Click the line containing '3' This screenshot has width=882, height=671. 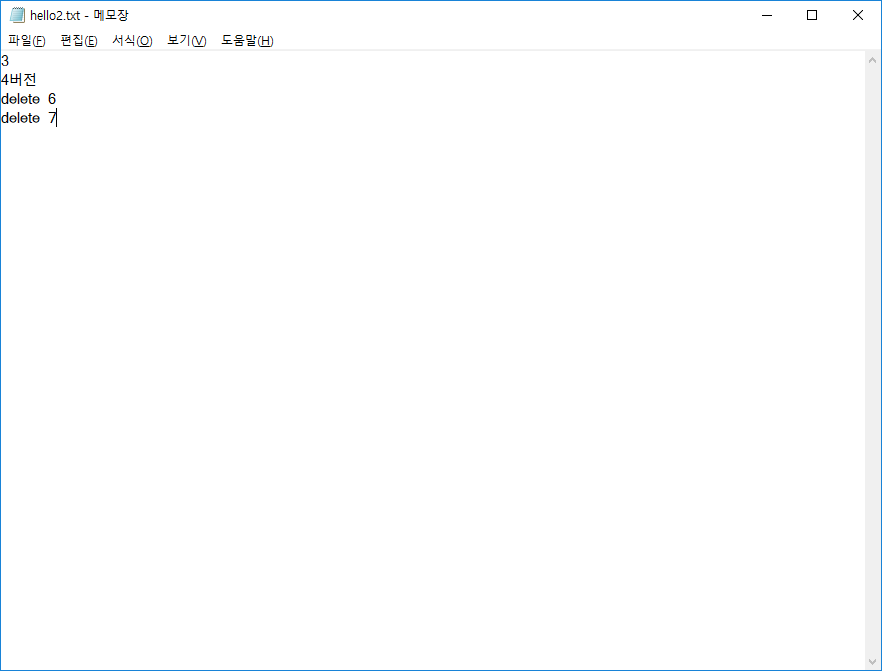coord(5,61)
